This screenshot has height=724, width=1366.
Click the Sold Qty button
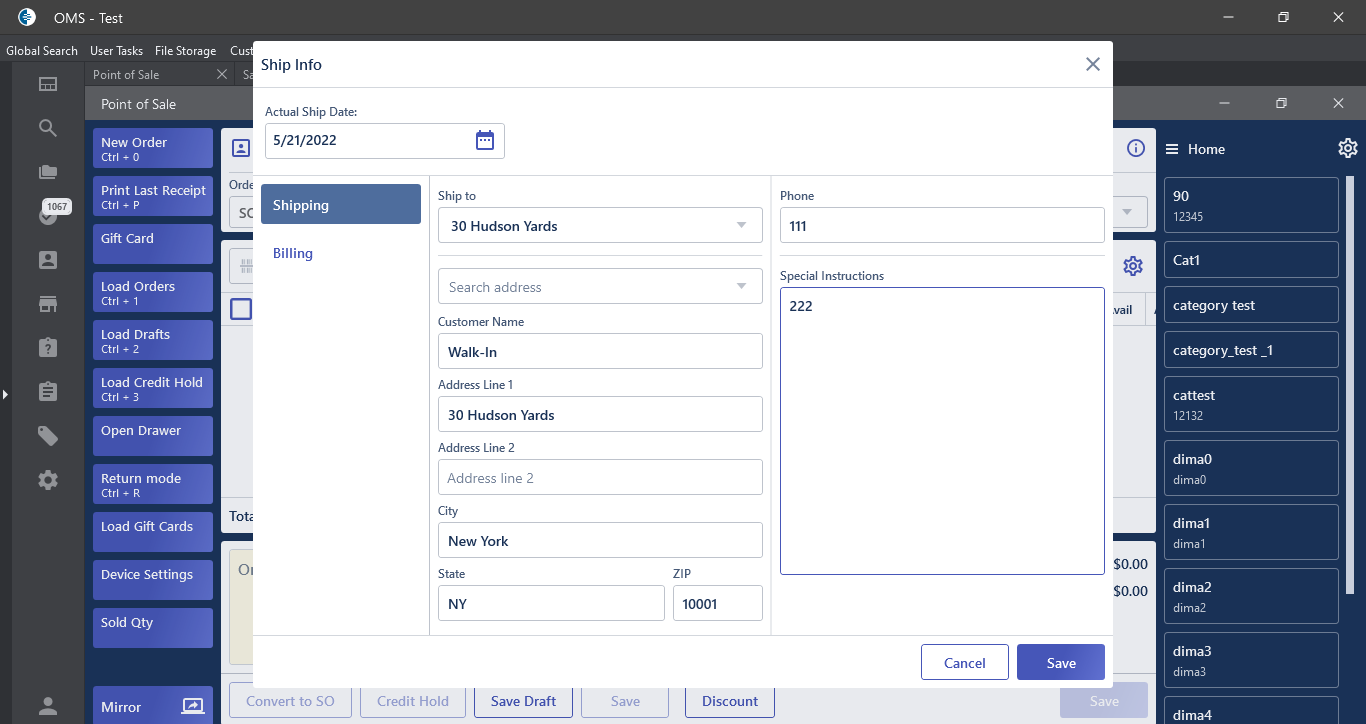point(153,628)
